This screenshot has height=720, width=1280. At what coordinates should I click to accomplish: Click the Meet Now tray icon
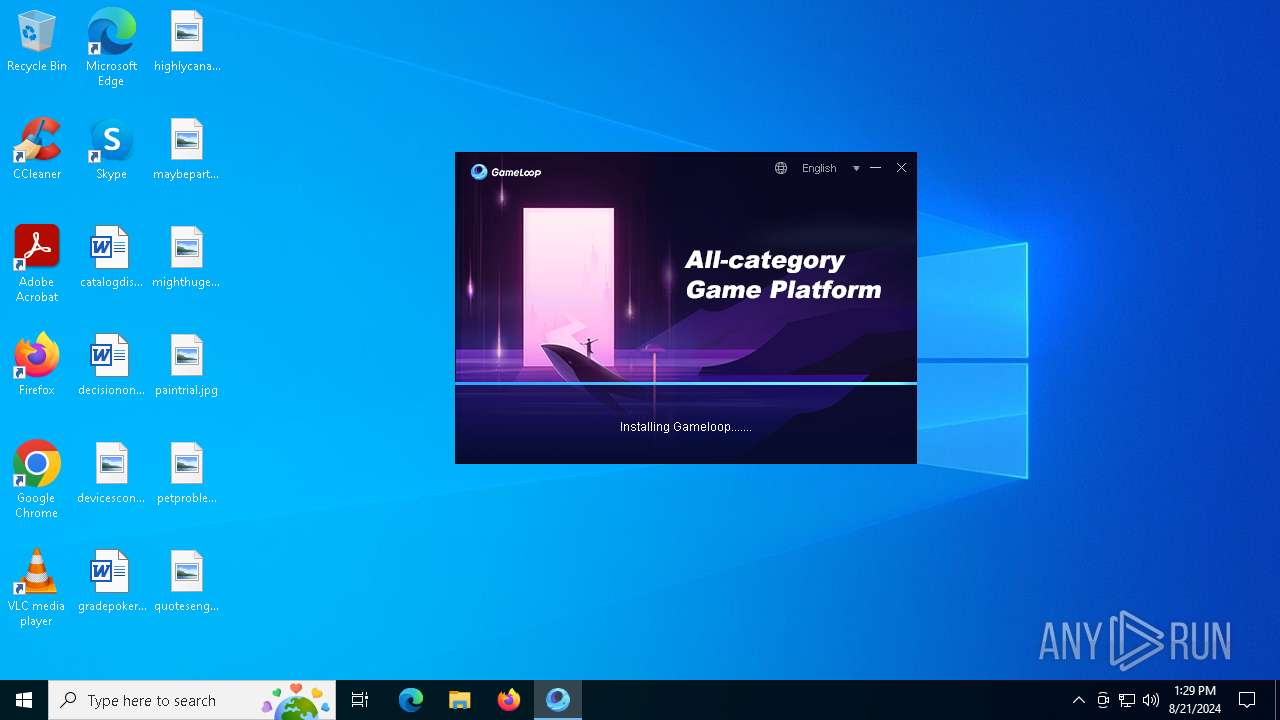[1103, 700]
